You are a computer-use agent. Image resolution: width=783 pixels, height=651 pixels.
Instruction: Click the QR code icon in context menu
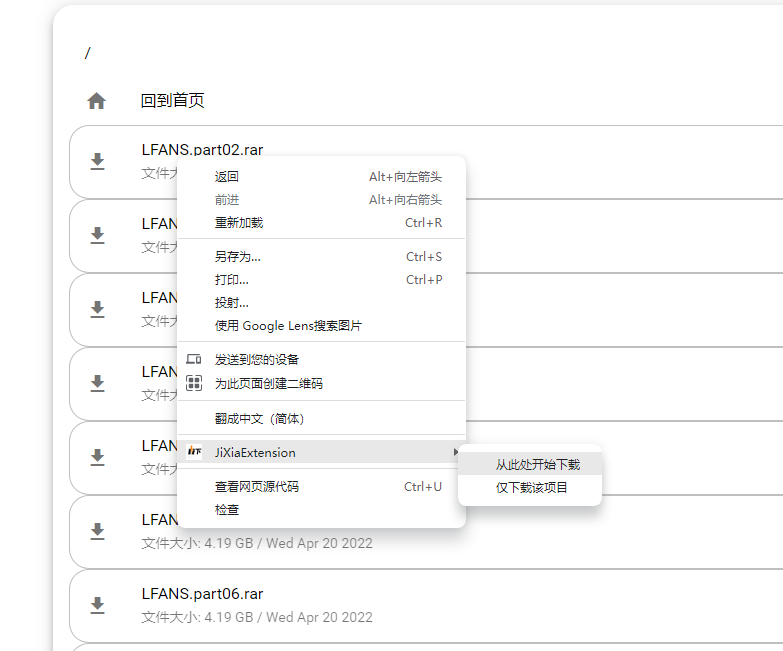[x=194, y=383]
